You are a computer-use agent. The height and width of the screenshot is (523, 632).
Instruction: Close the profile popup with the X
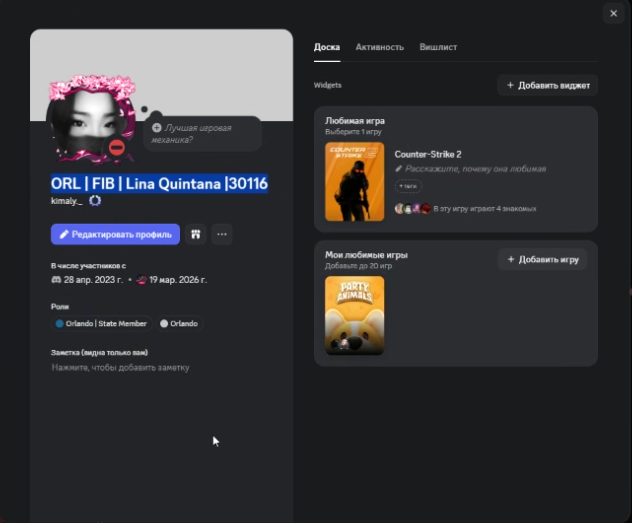tap(613, 13)
